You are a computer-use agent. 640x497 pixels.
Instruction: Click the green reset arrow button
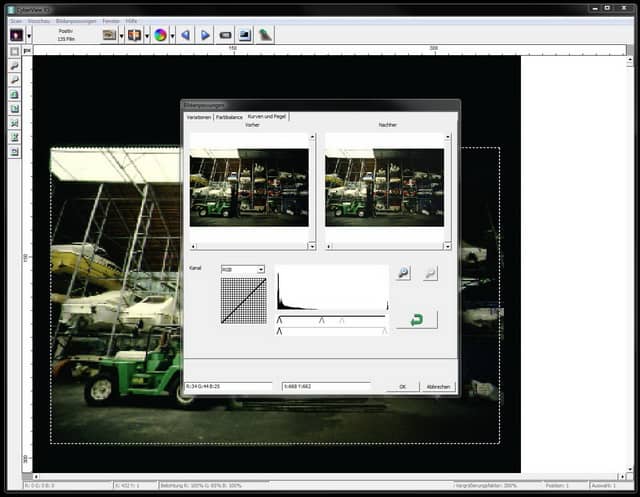(416, 320)
